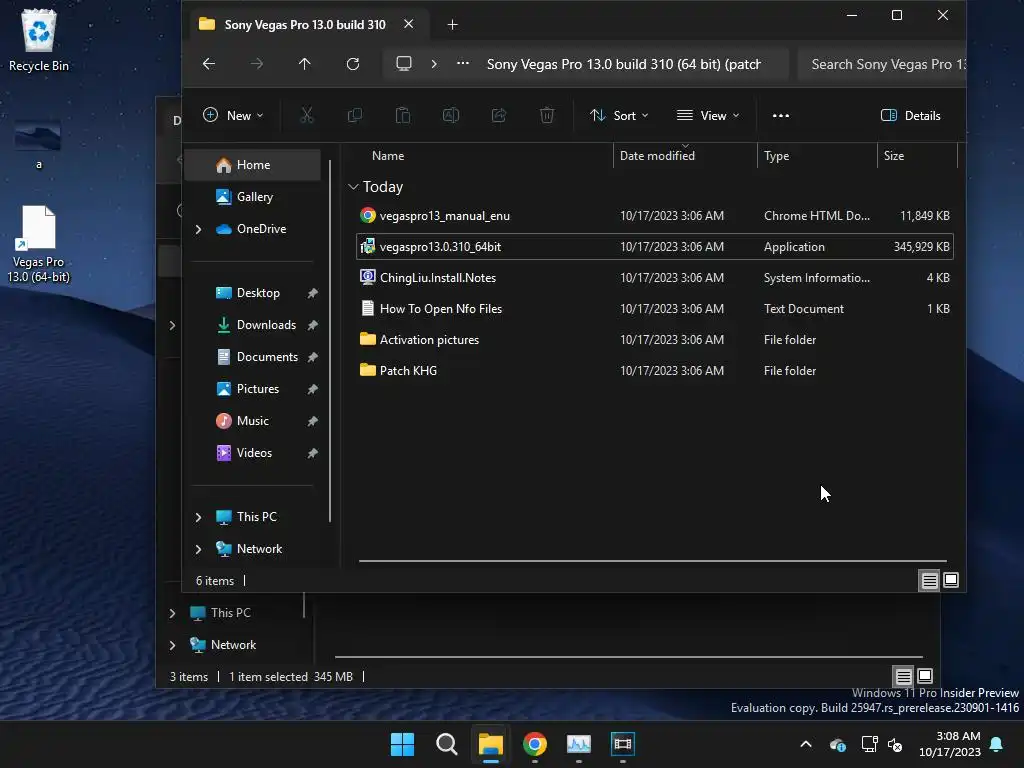Click the chevron after the PC icon in address bar

[x=434, y=64]
